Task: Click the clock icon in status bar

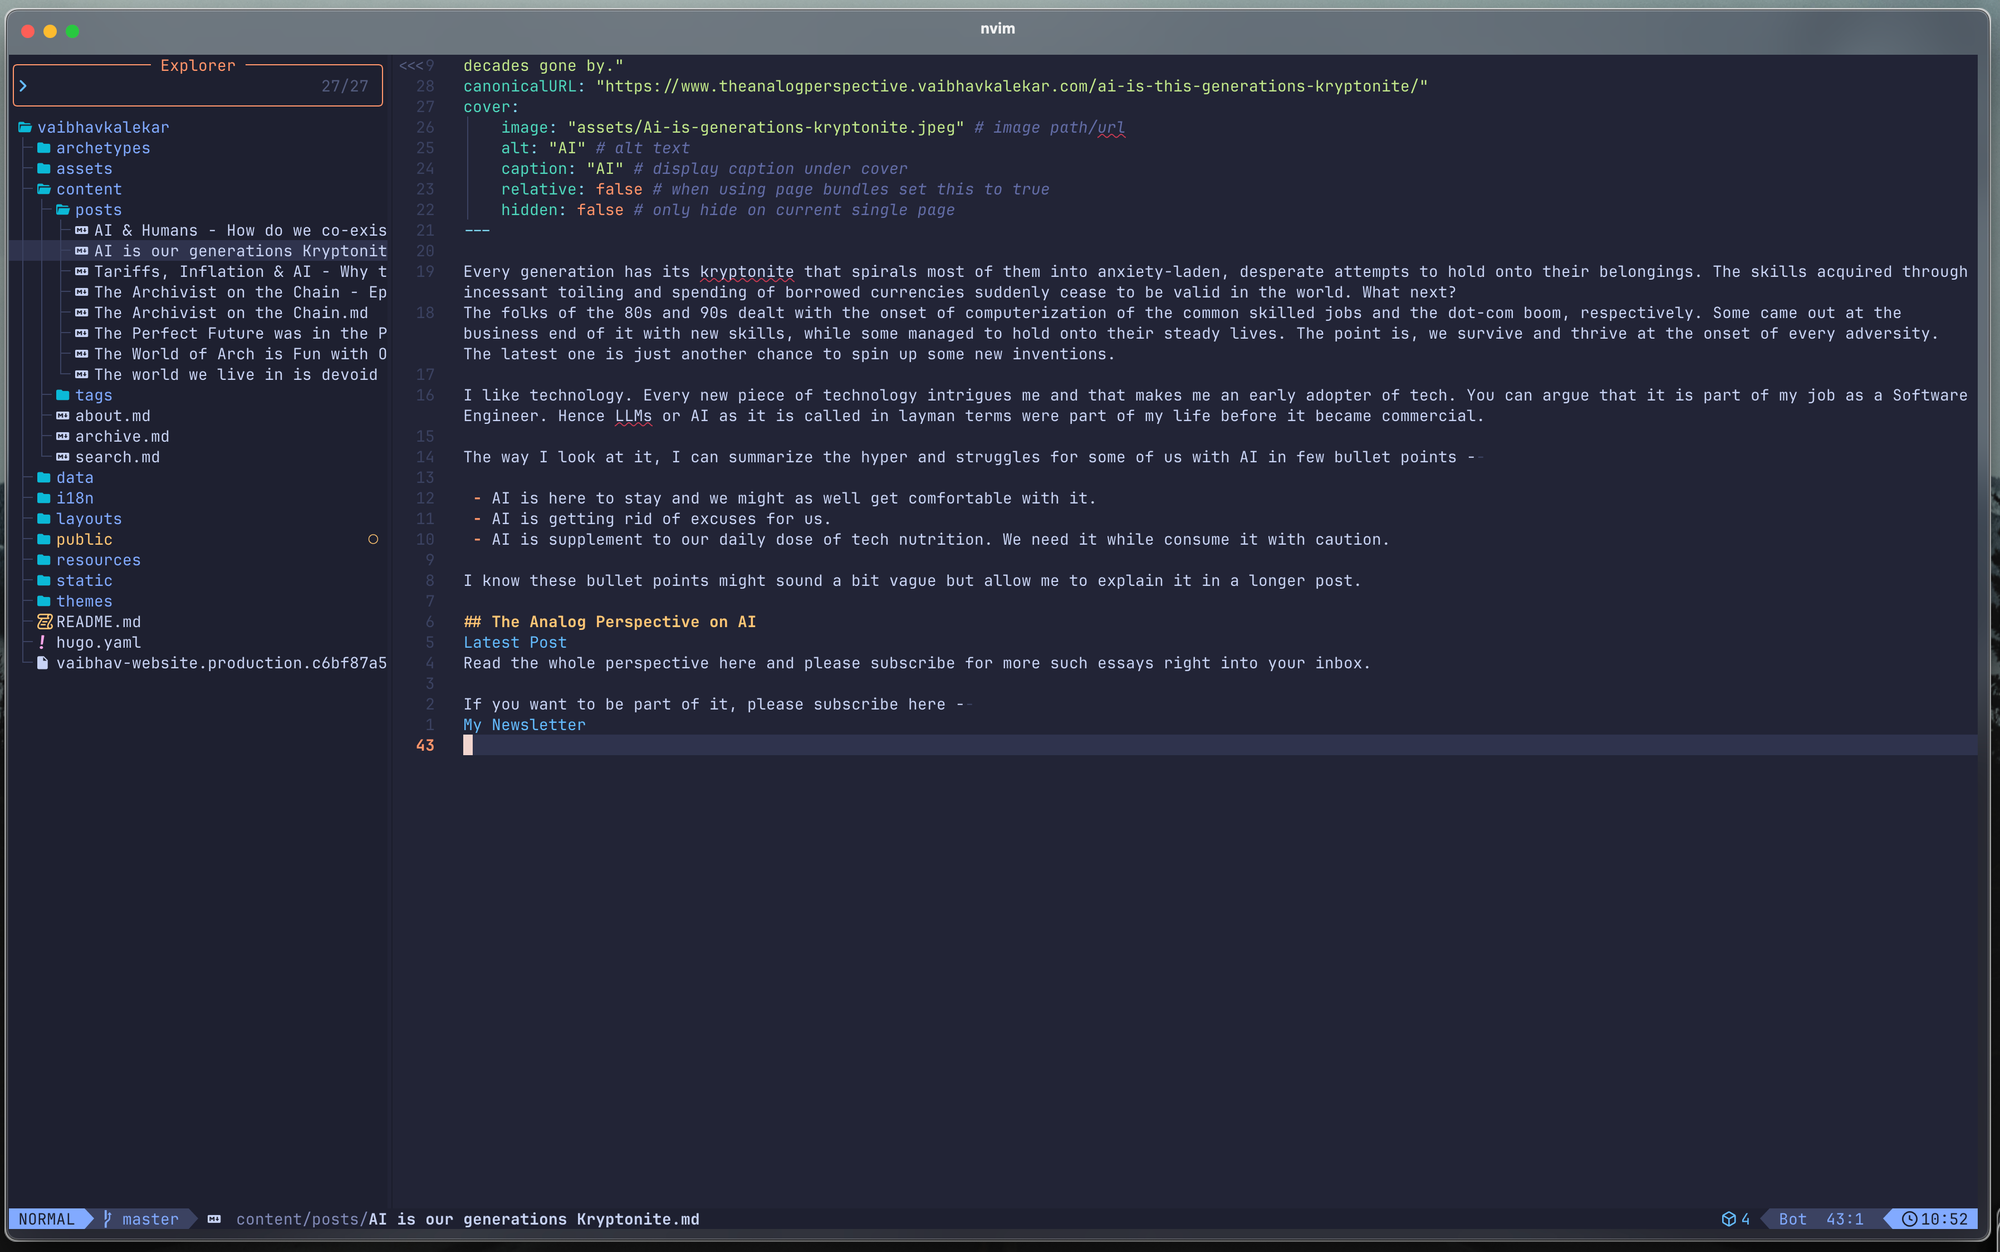Action: 1909,1219
